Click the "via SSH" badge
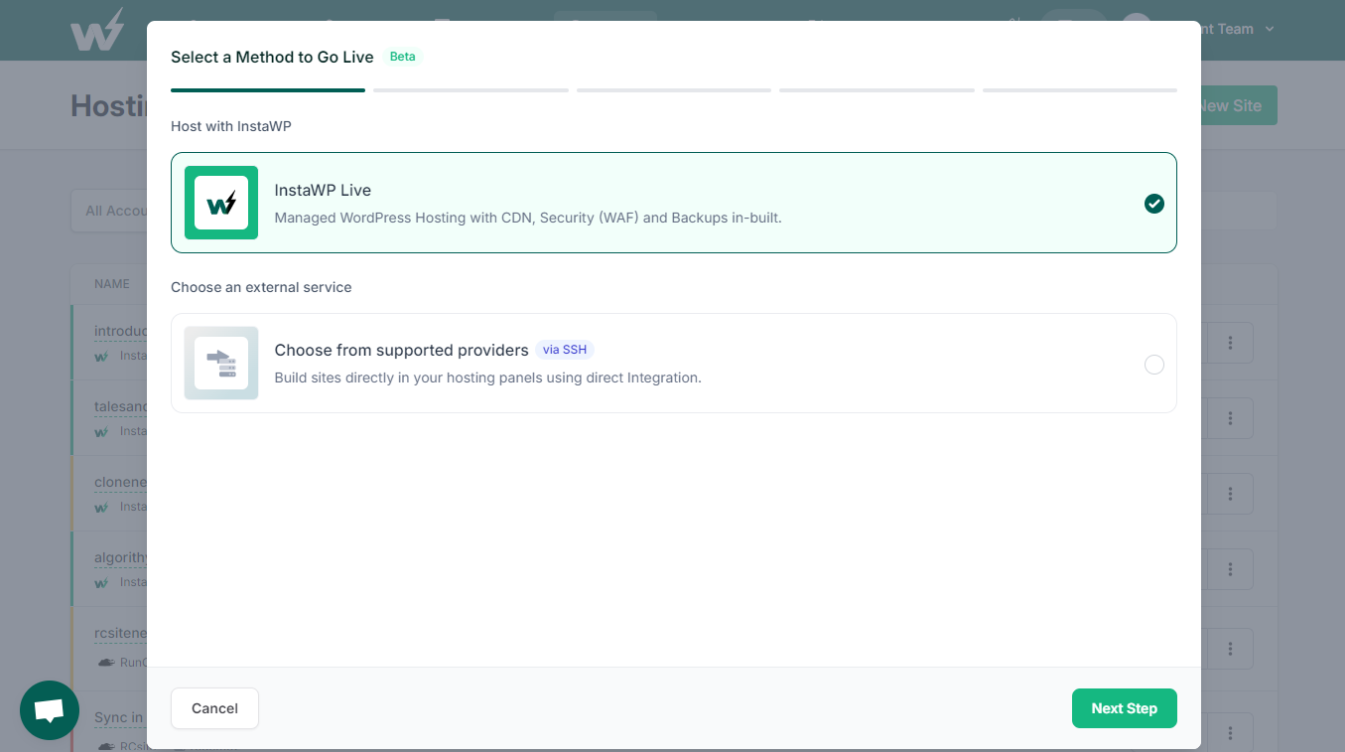1345x752 pixels. pyautogui.click(x=565, y=350)
